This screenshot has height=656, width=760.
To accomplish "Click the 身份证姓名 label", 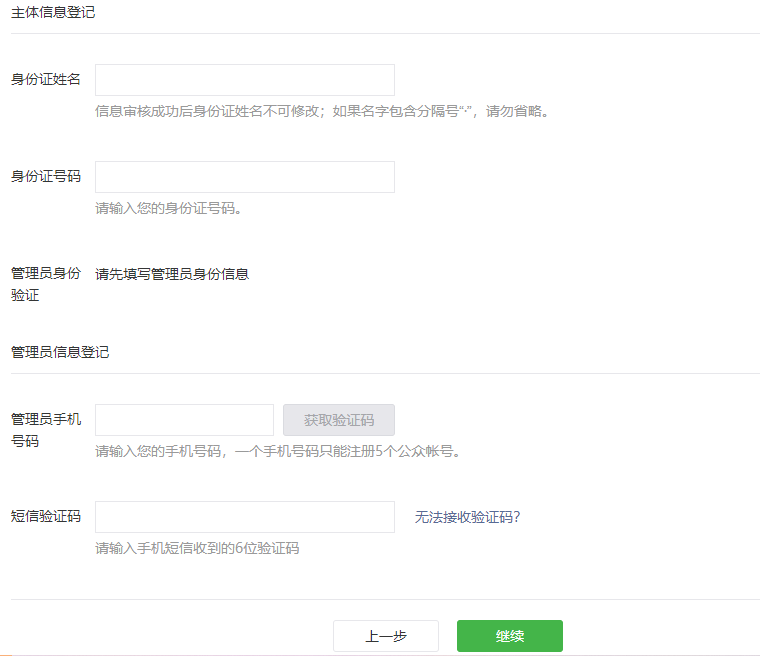I will click(x=46, y=79).
